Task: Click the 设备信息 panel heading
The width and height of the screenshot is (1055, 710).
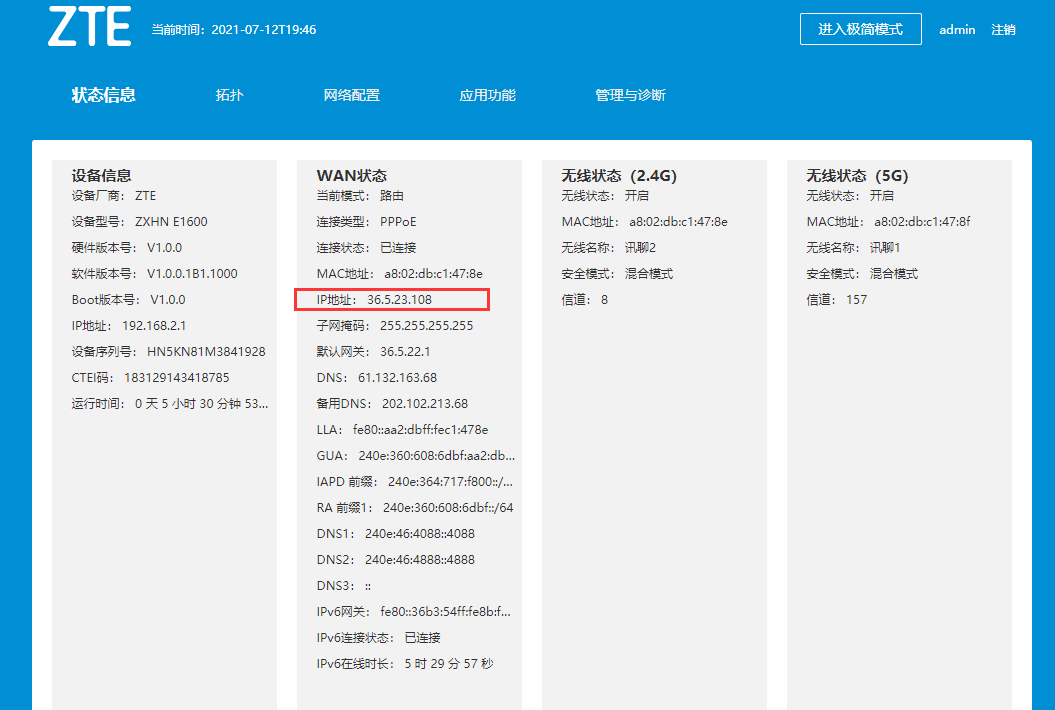Action: tap(101, 175)
